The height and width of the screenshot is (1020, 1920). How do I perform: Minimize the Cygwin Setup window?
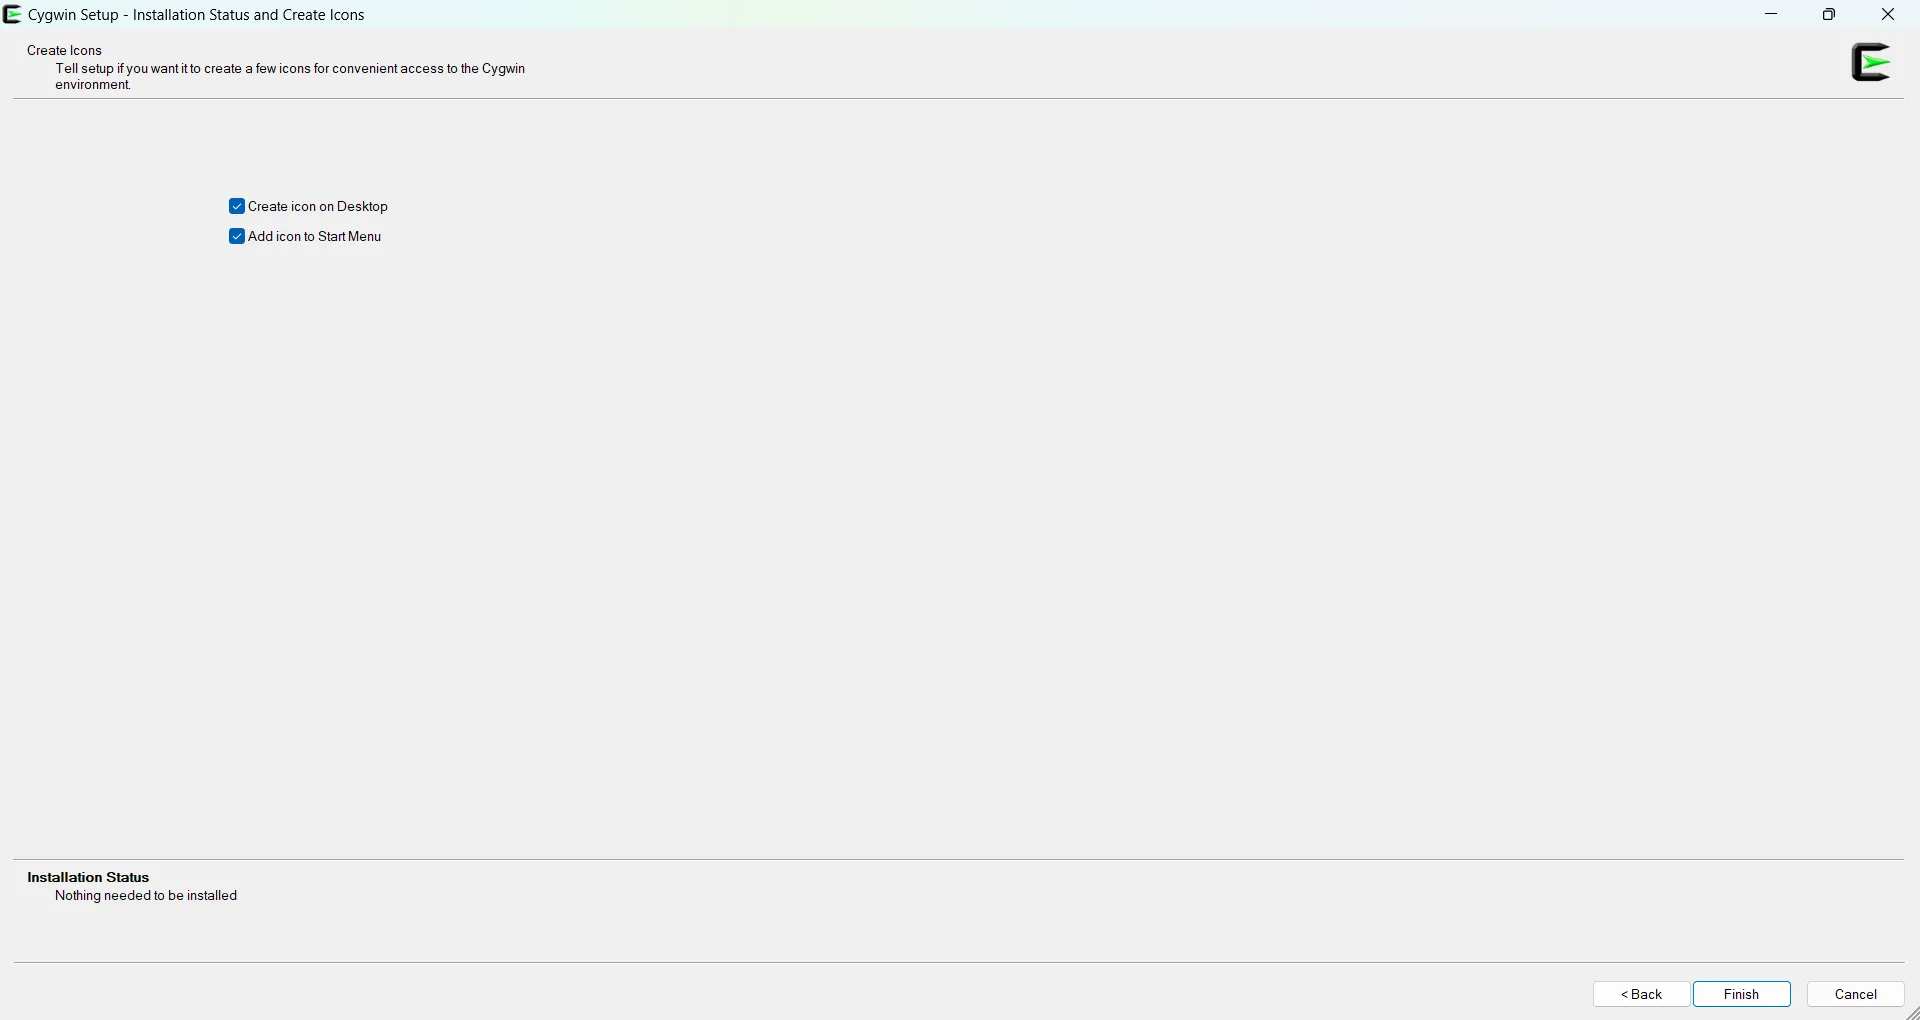(1772, 15)
